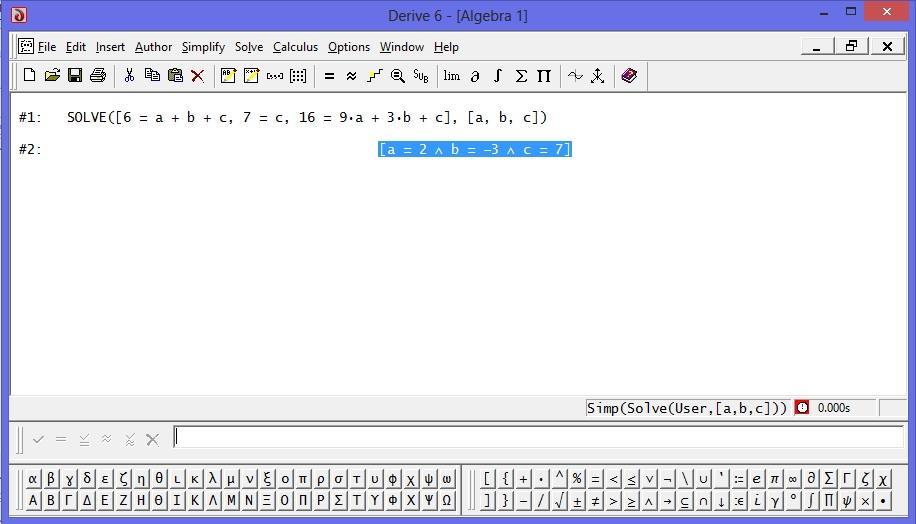This screenshot has width=916, height=524.
Task: Insert union ∪ symbol from palette
Action: pos(703,479)
